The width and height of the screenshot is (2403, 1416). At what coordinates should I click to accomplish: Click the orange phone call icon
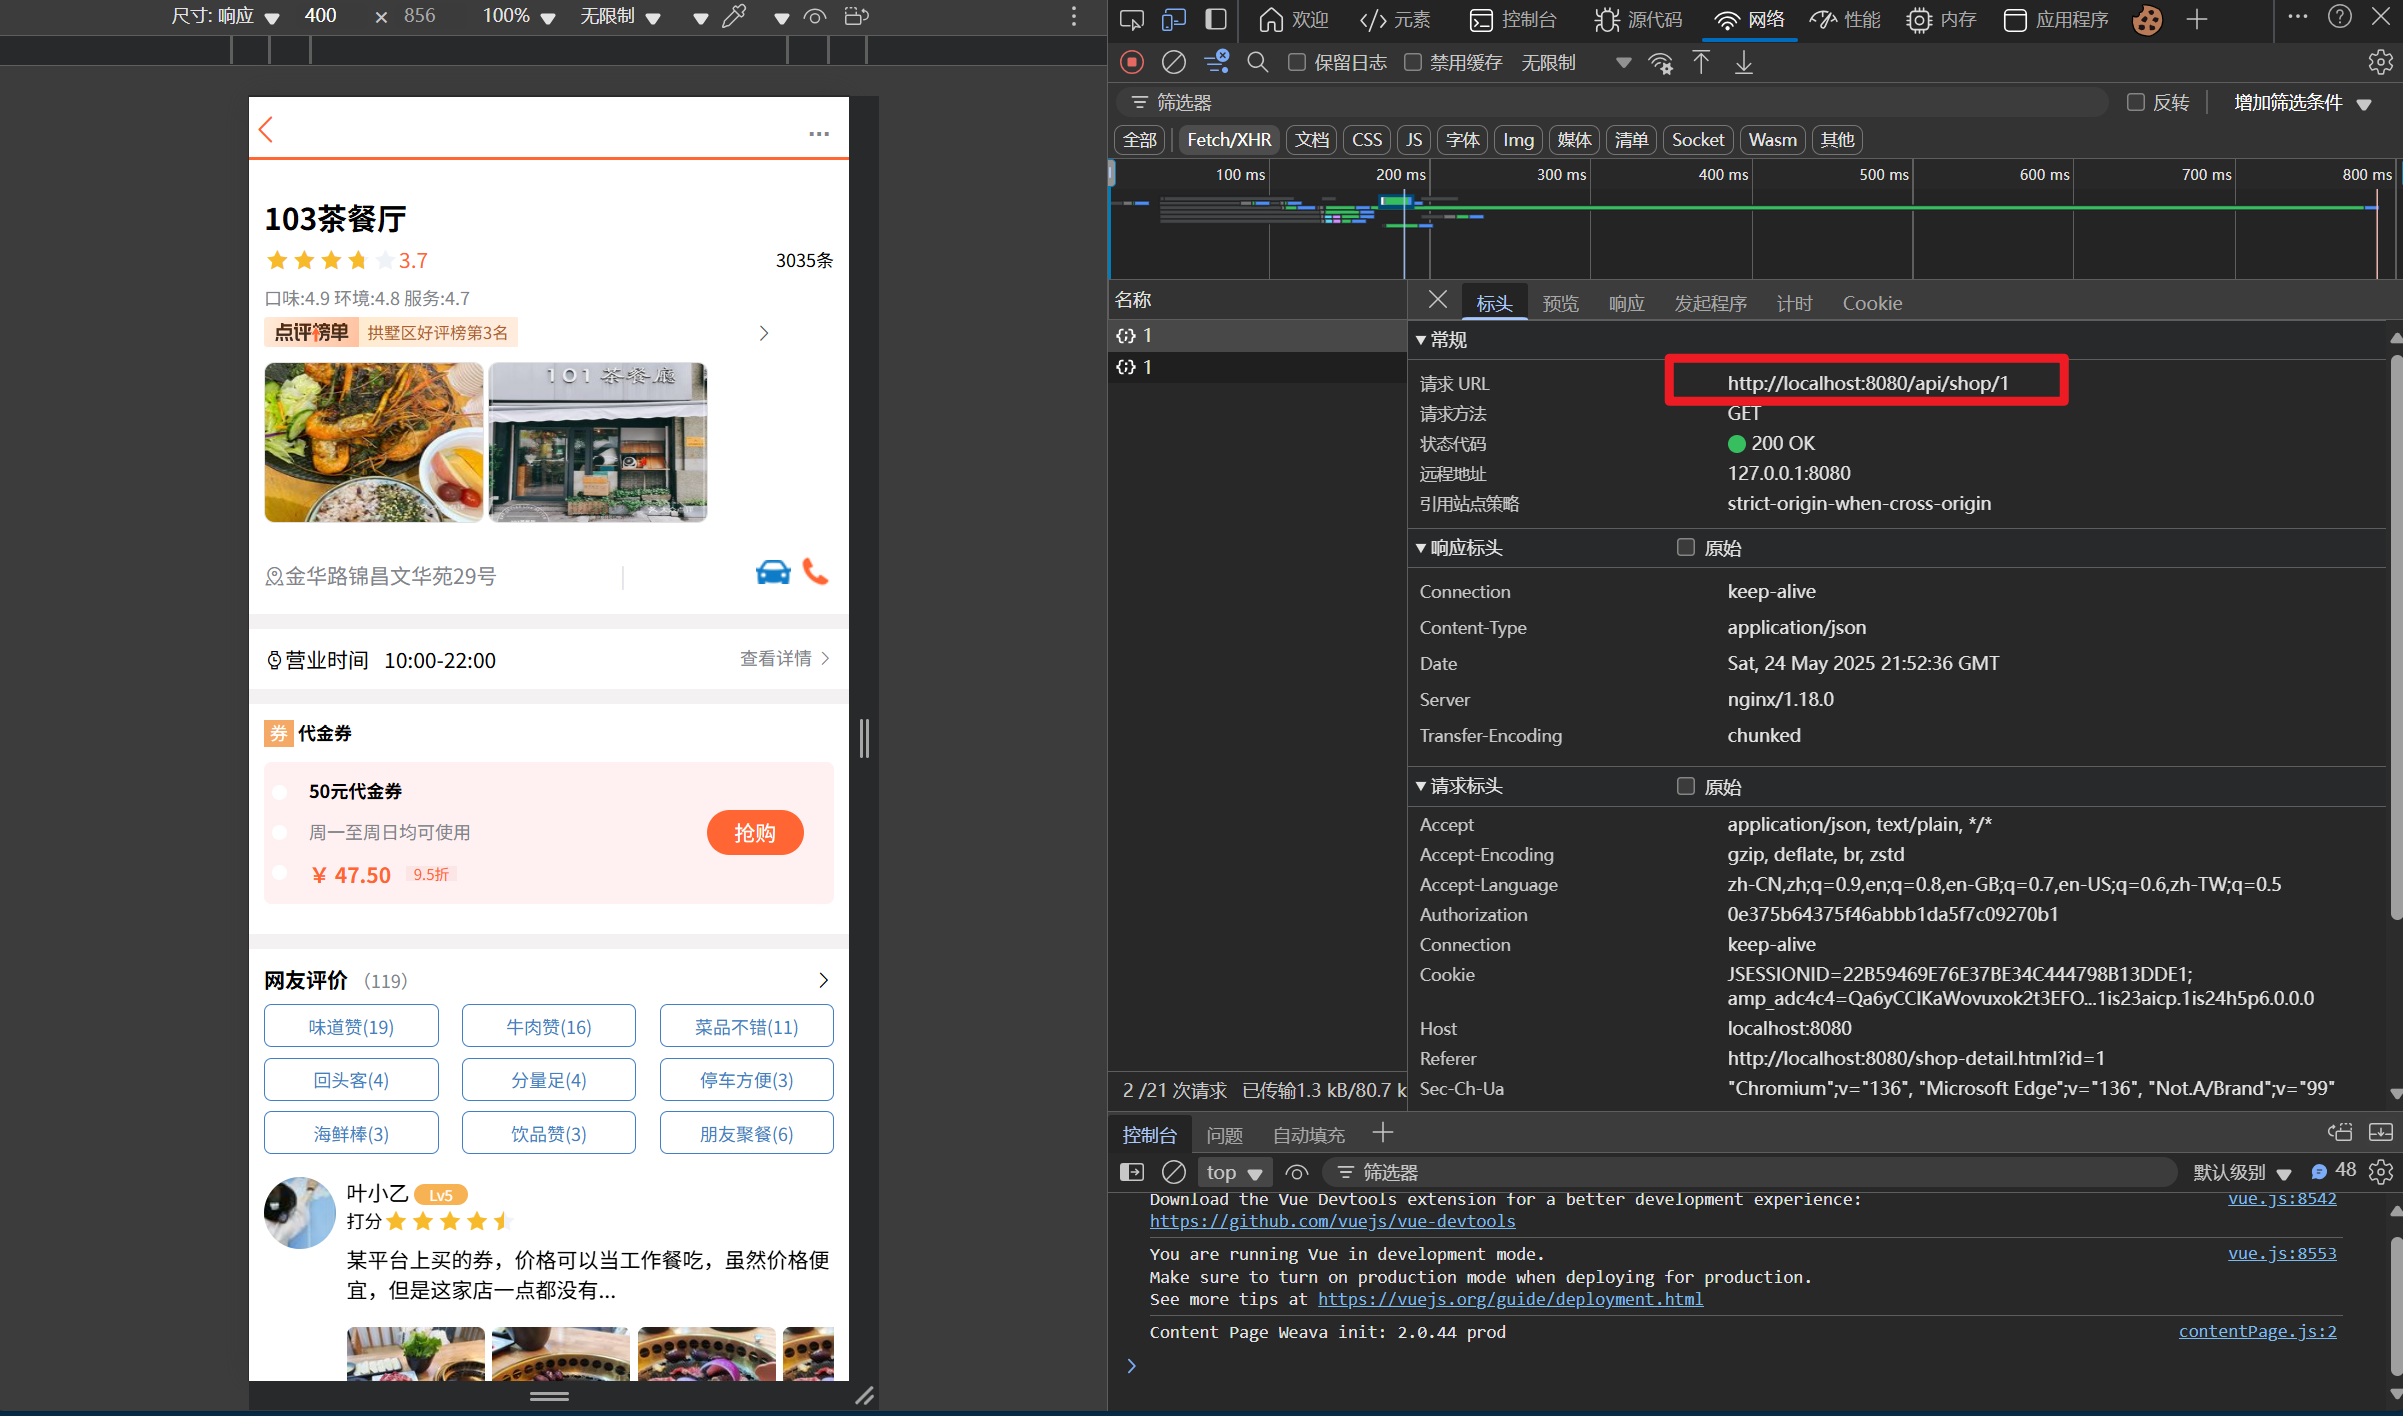816,572
